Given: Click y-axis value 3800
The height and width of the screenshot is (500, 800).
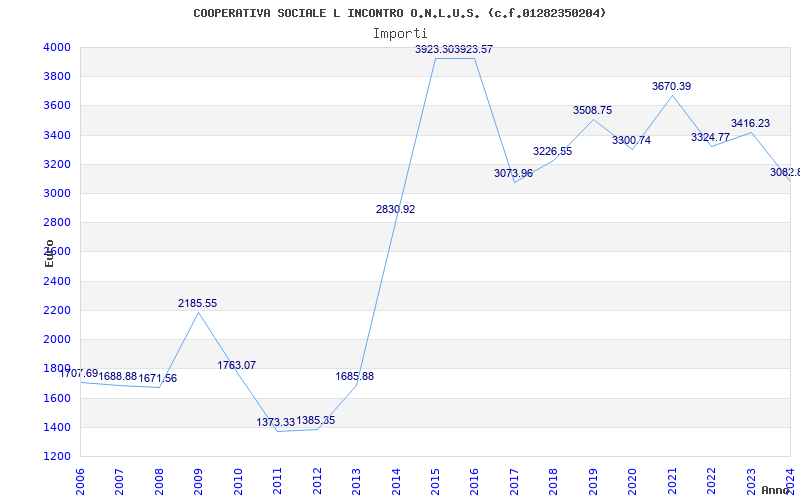Looking at the screenshot, I should coord(58,77).
